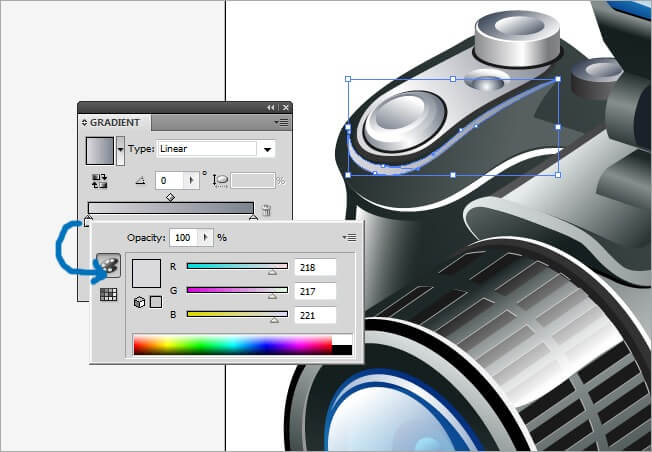Open the gradient swatch preset arrow
Image resolution: width=652 pixels, height=452 pixels.
pyautogui.click(x=121, y=150)
